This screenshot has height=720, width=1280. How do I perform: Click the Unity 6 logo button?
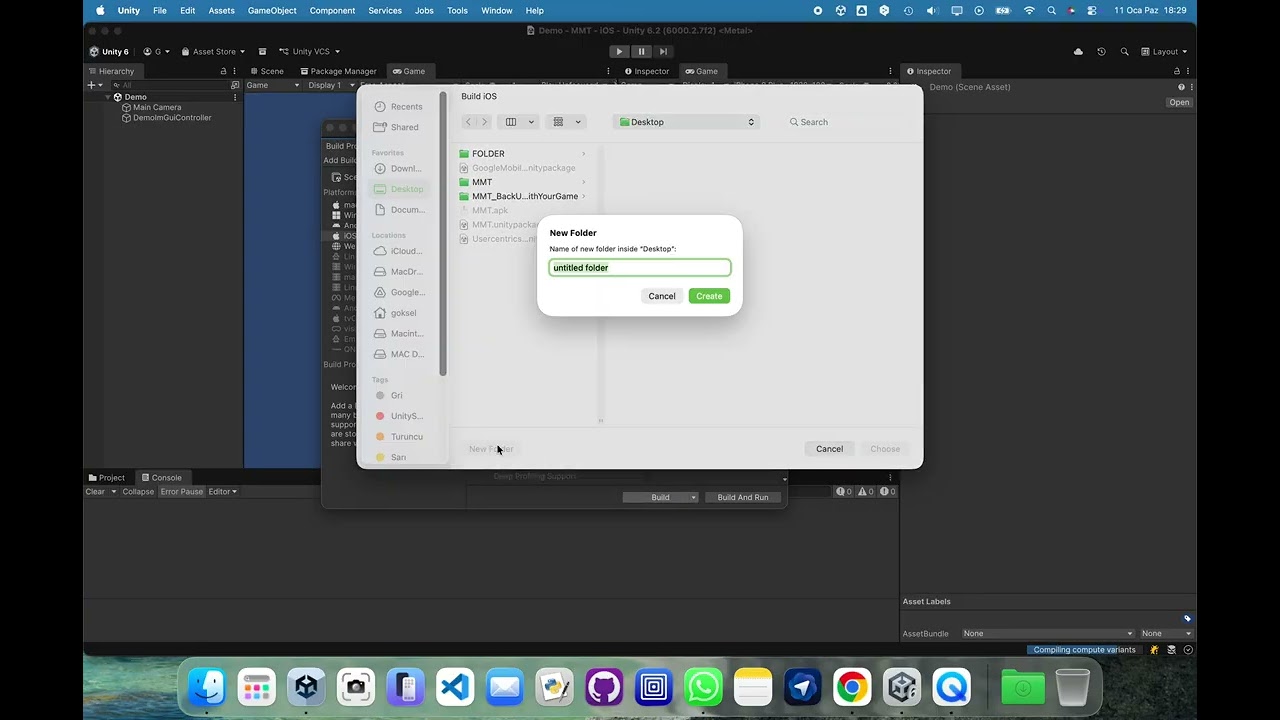tap(109, 51)
